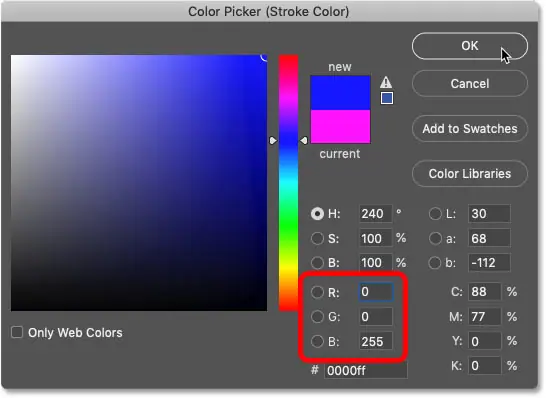This screenshot has height=398, width=546.
Task: Click the C field showing 88
Action: 484,292
